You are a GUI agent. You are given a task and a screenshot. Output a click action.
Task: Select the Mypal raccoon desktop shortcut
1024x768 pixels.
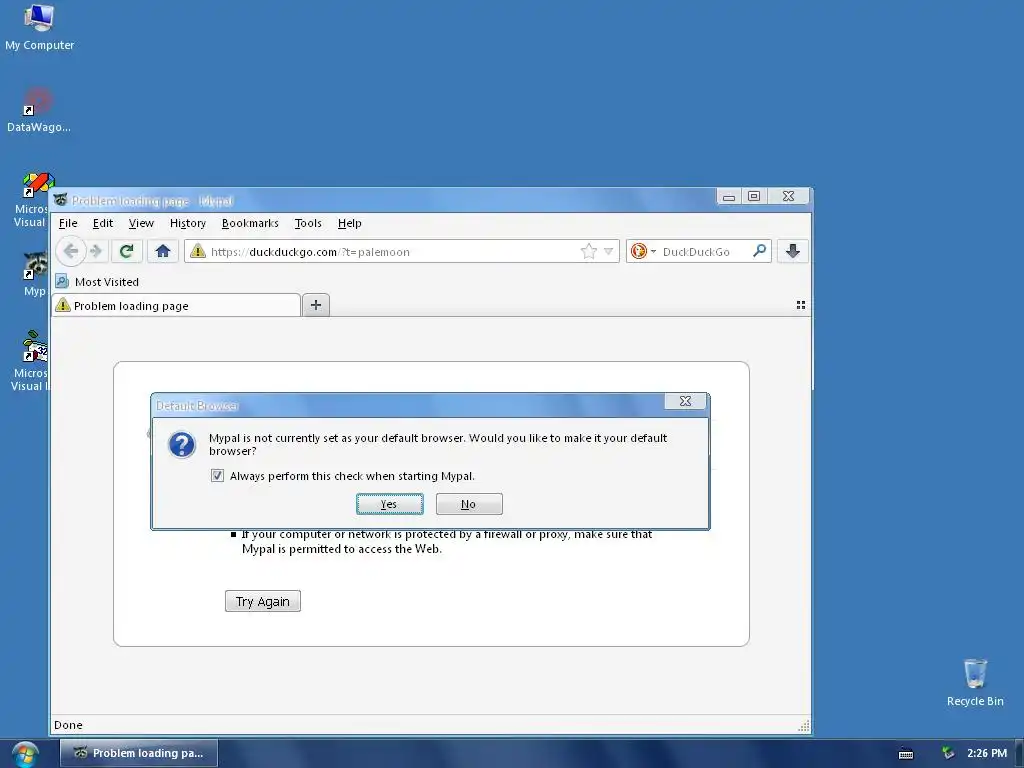pyautogui.click(x=35, y=274)
